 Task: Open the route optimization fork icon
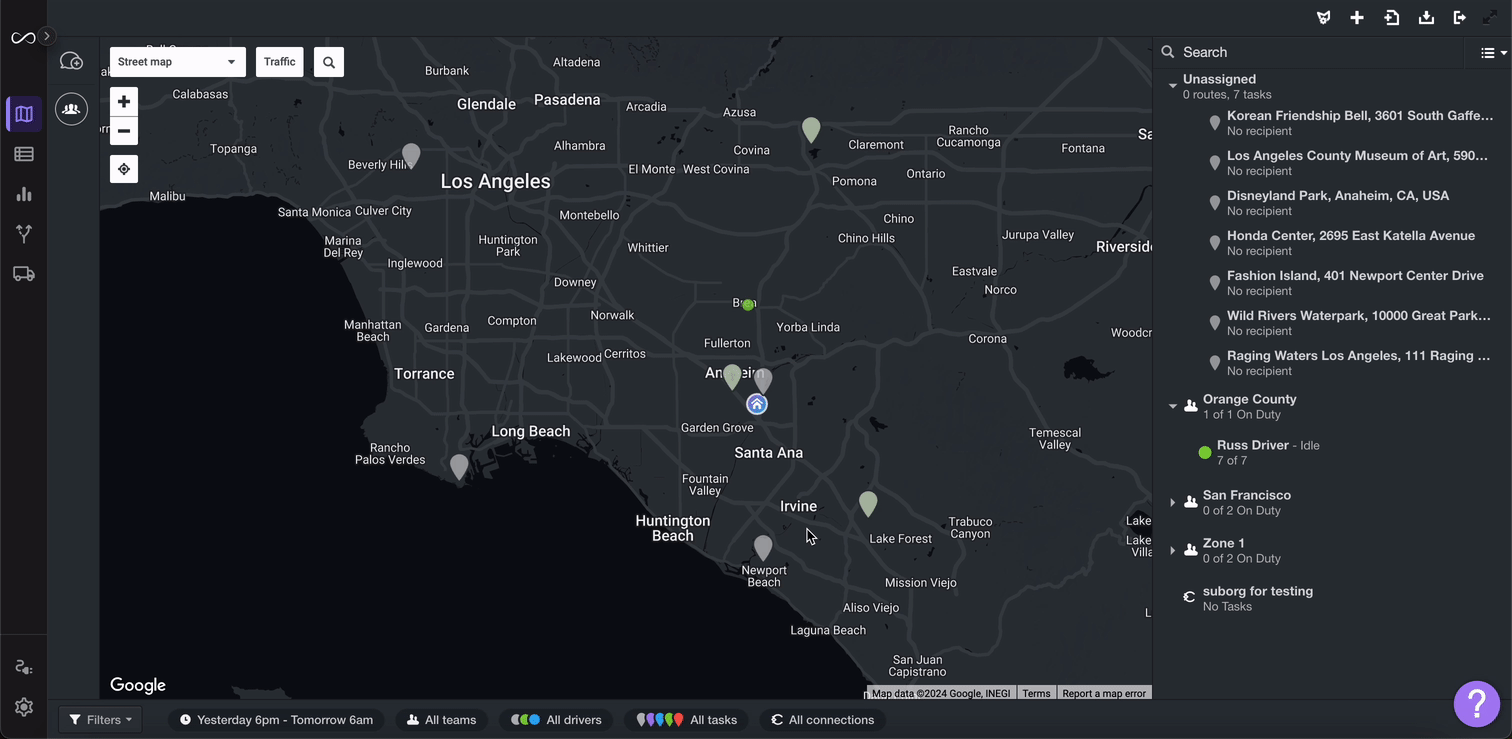[24, 234]
